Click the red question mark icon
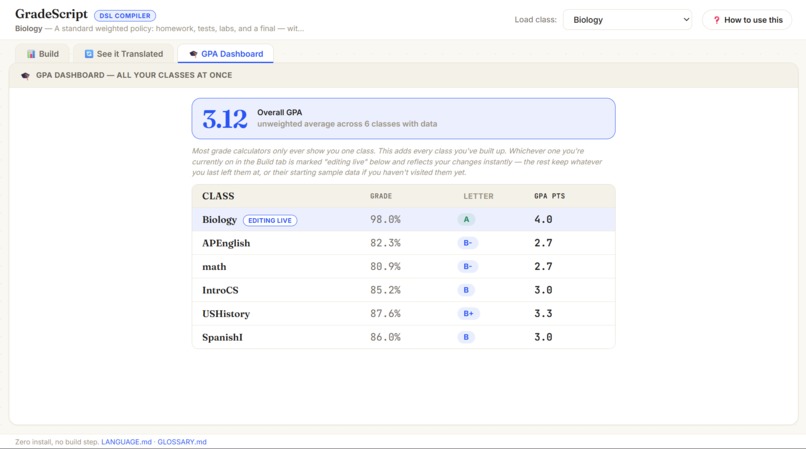This screenshot has height=449, width=806. [x=717, y=20]
